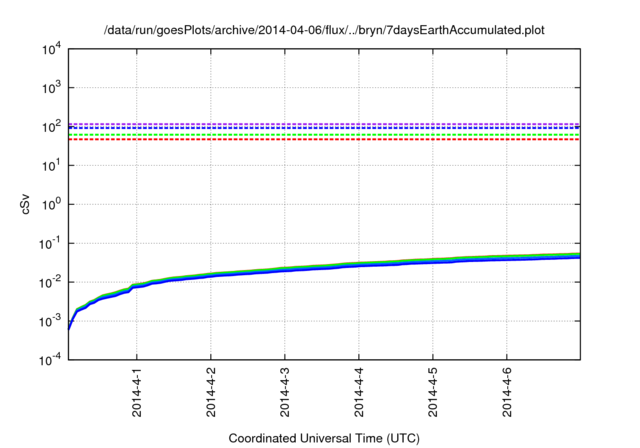Viewport: 640px width, 448px height.
Task: Click the 10^3 y-axis tick label
Action: click(x=51, y=88)
